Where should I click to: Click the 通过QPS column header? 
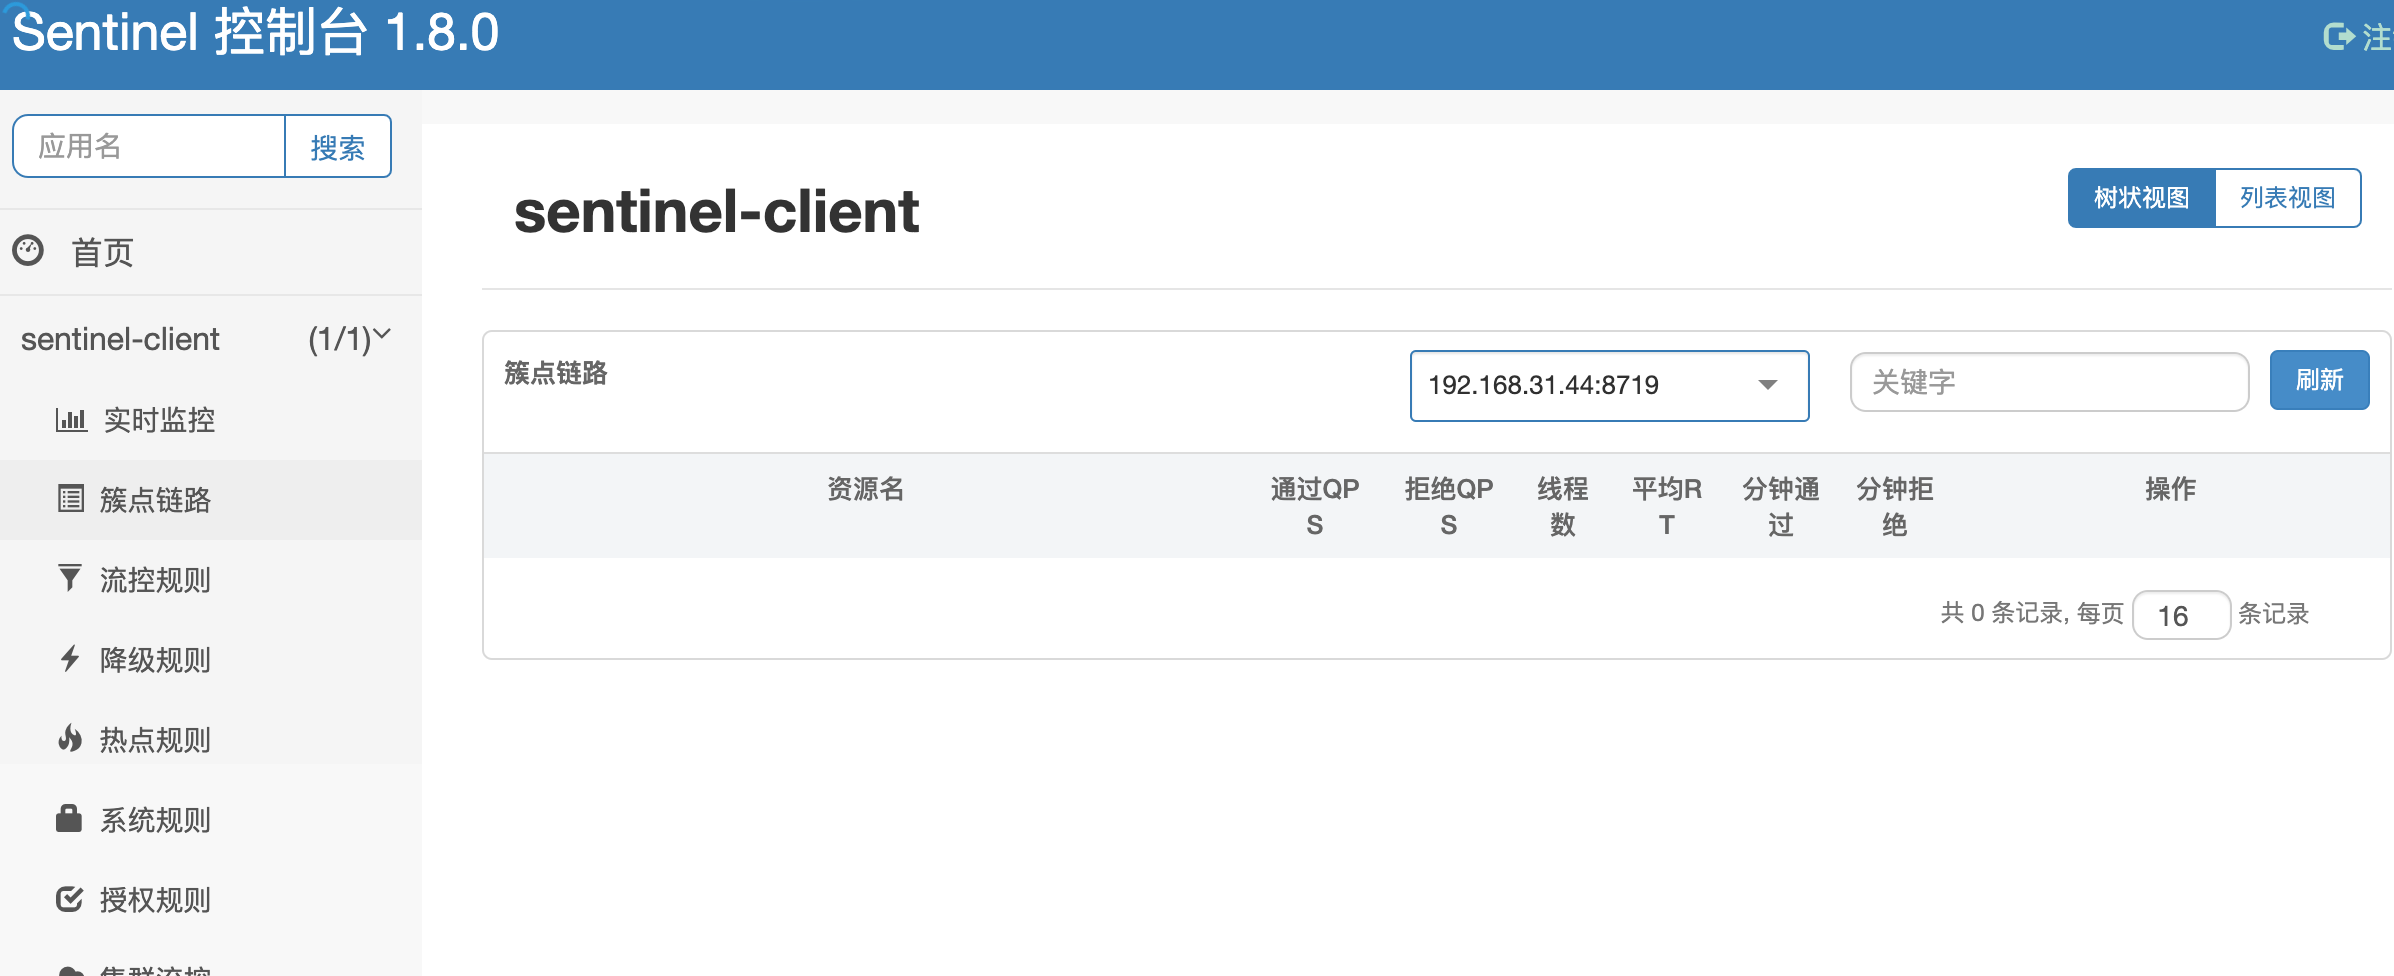point(1315,506)
